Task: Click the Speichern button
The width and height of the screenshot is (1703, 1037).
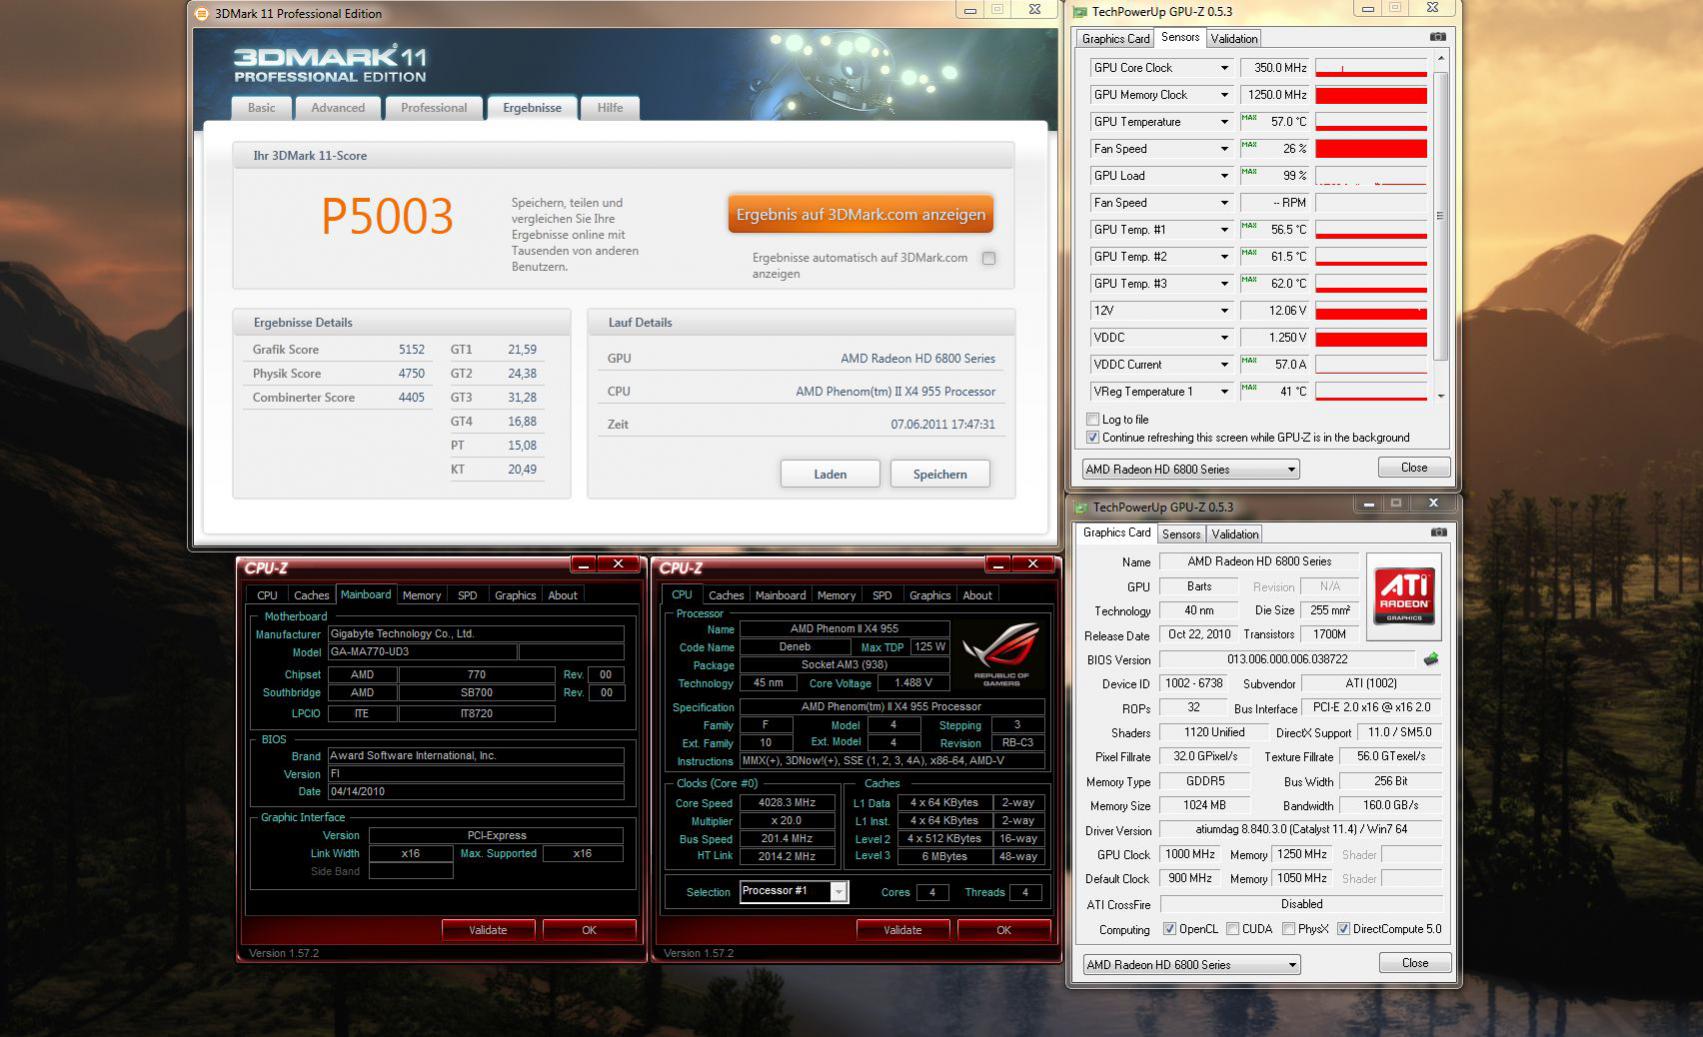Action: click(x=940, y=474)
